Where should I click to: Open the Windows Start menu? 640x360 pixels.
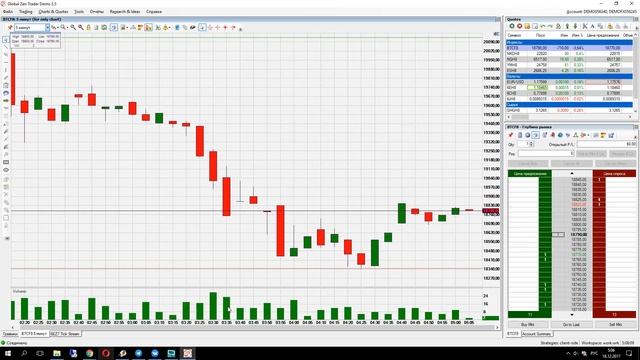[x=8, y=353]
